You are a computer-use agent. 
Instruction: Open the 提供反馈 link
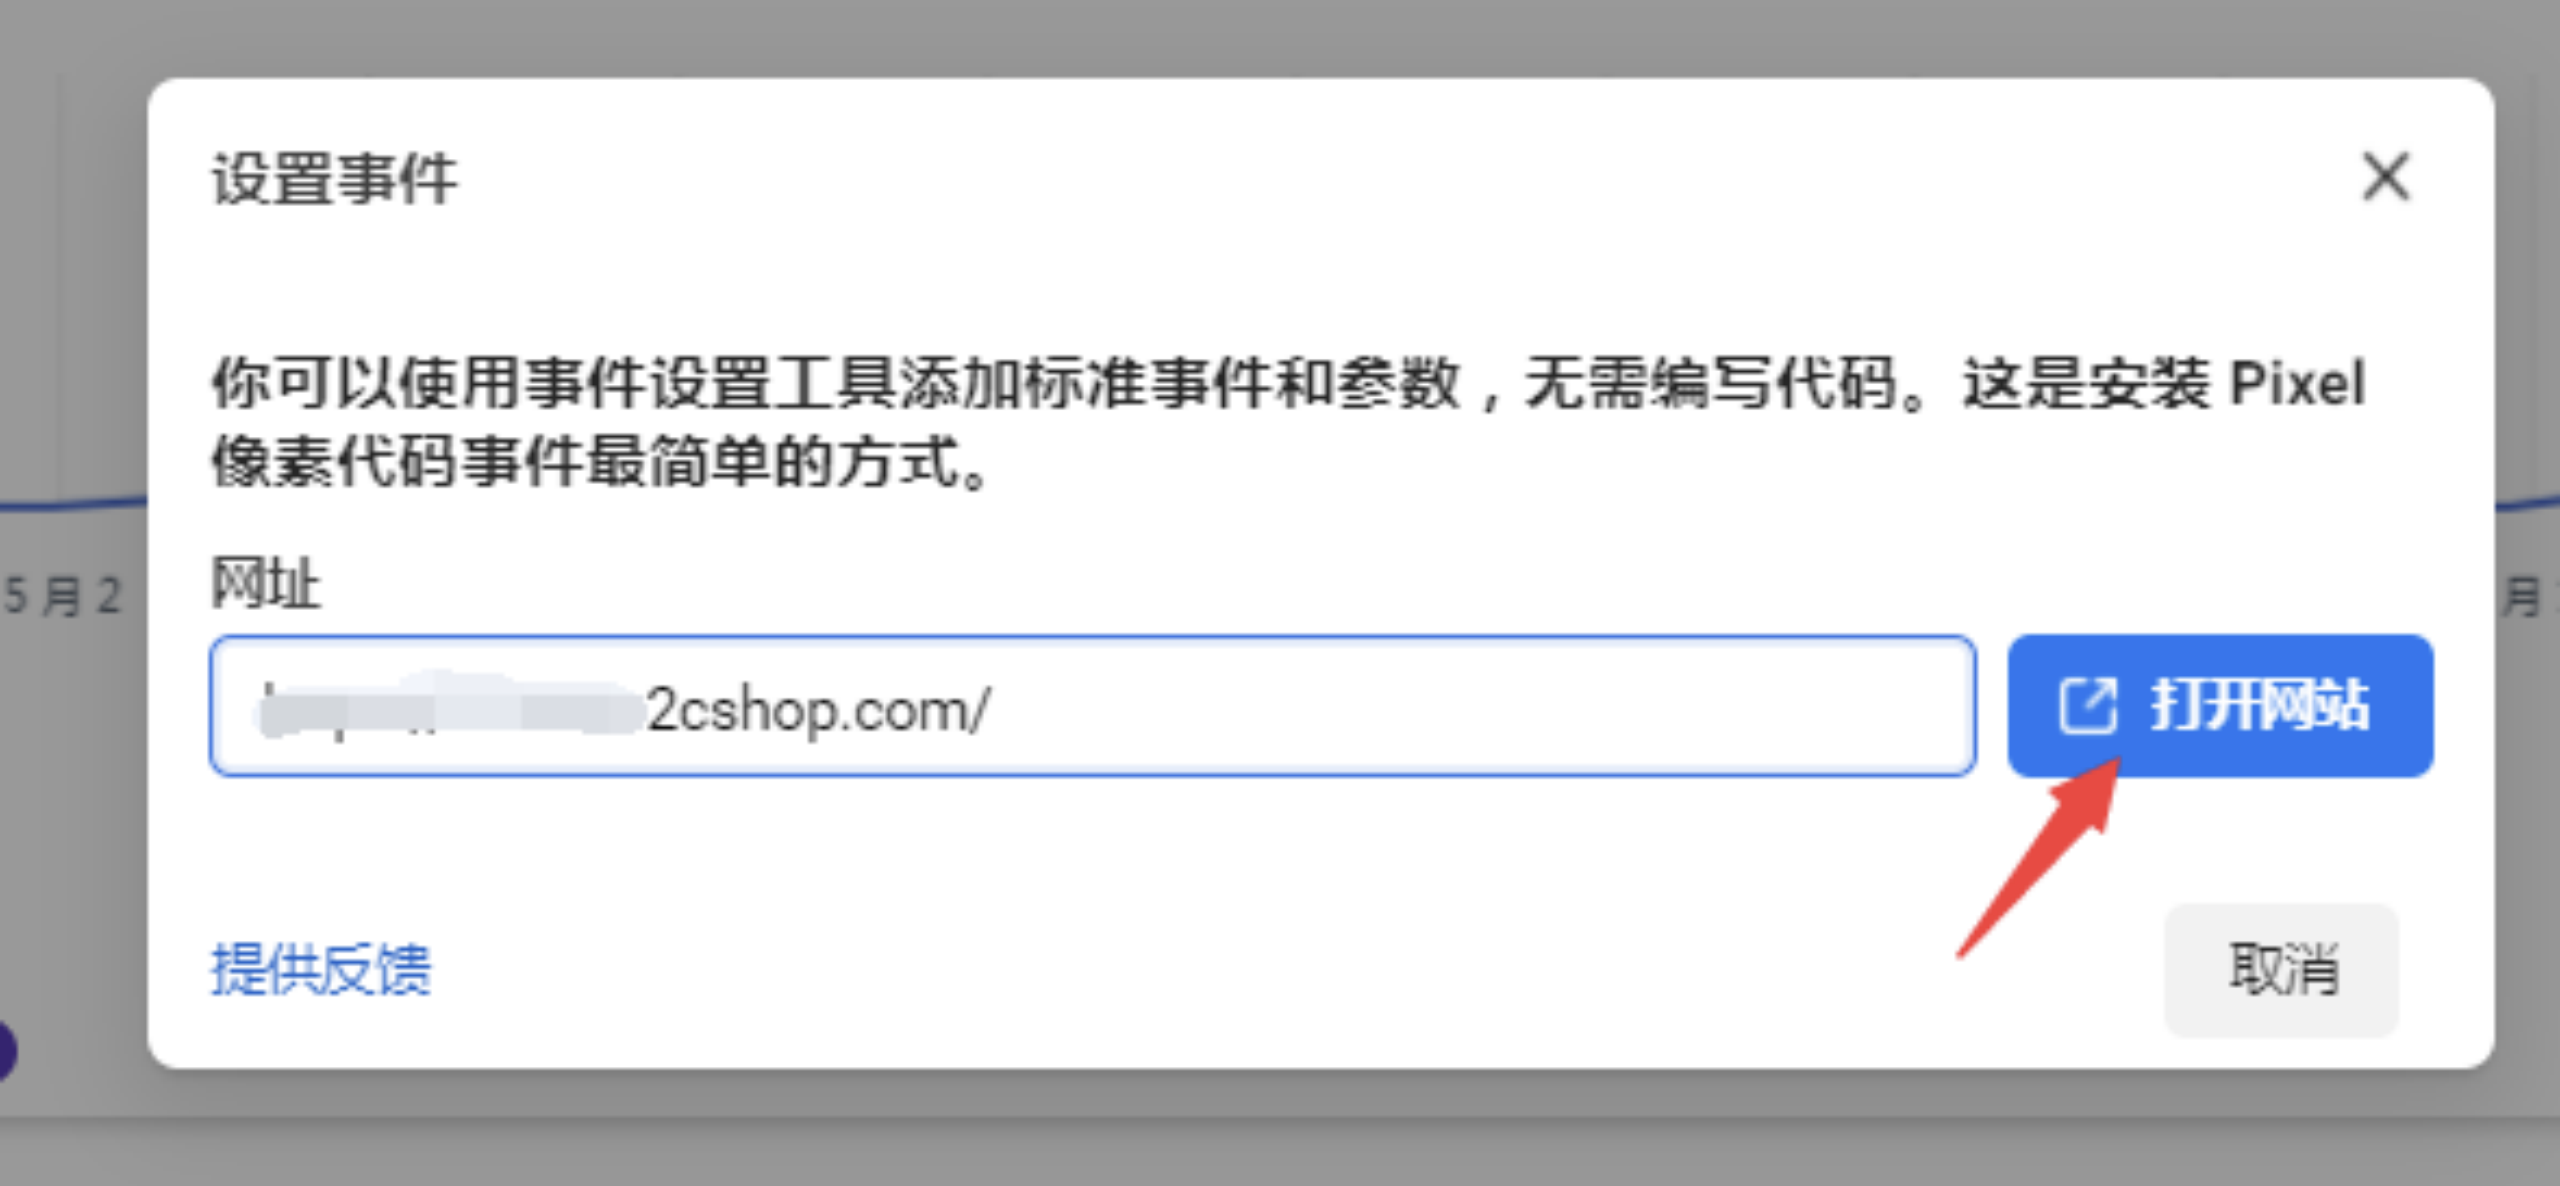coord(320,969)
